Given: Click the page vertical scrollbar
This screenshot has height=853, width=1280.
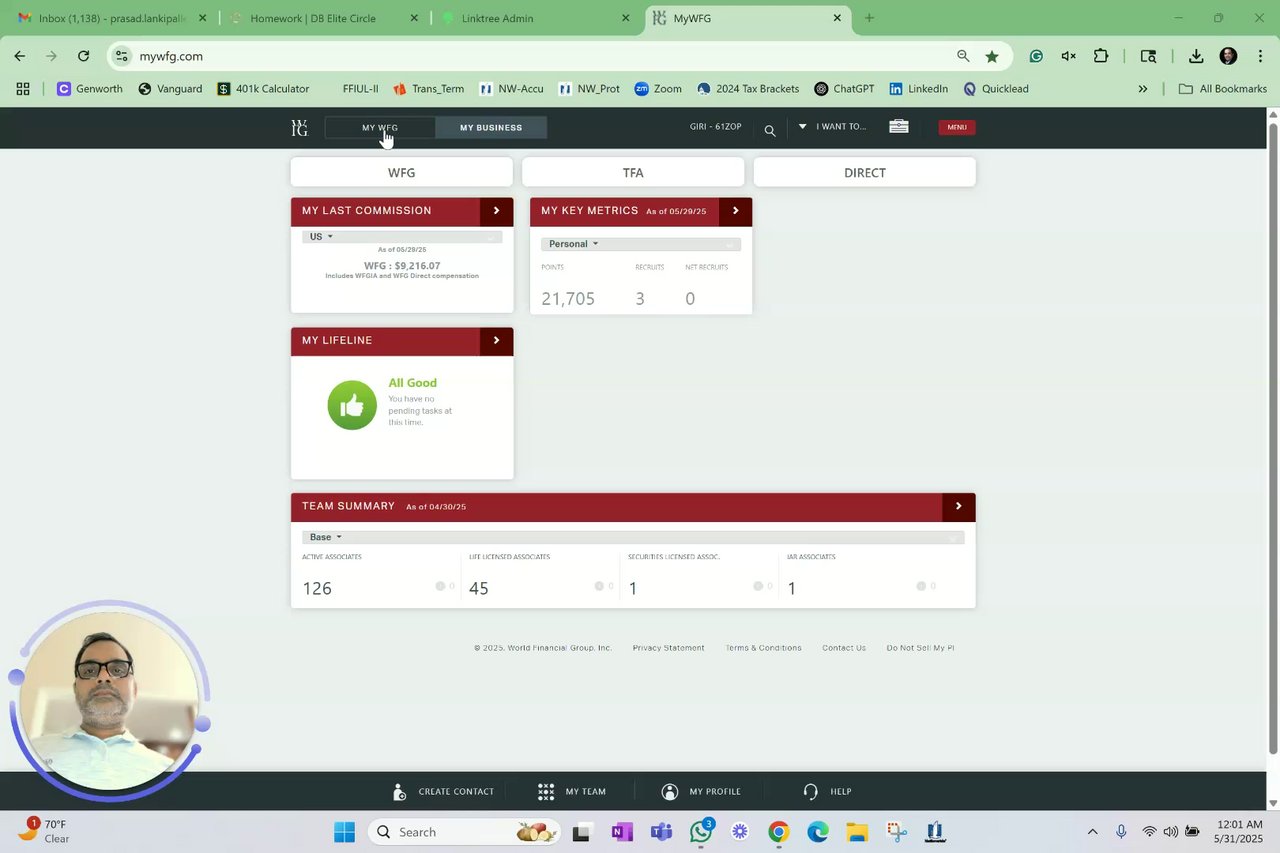Looking at the screenshot, I should (x=1273, y=430).
